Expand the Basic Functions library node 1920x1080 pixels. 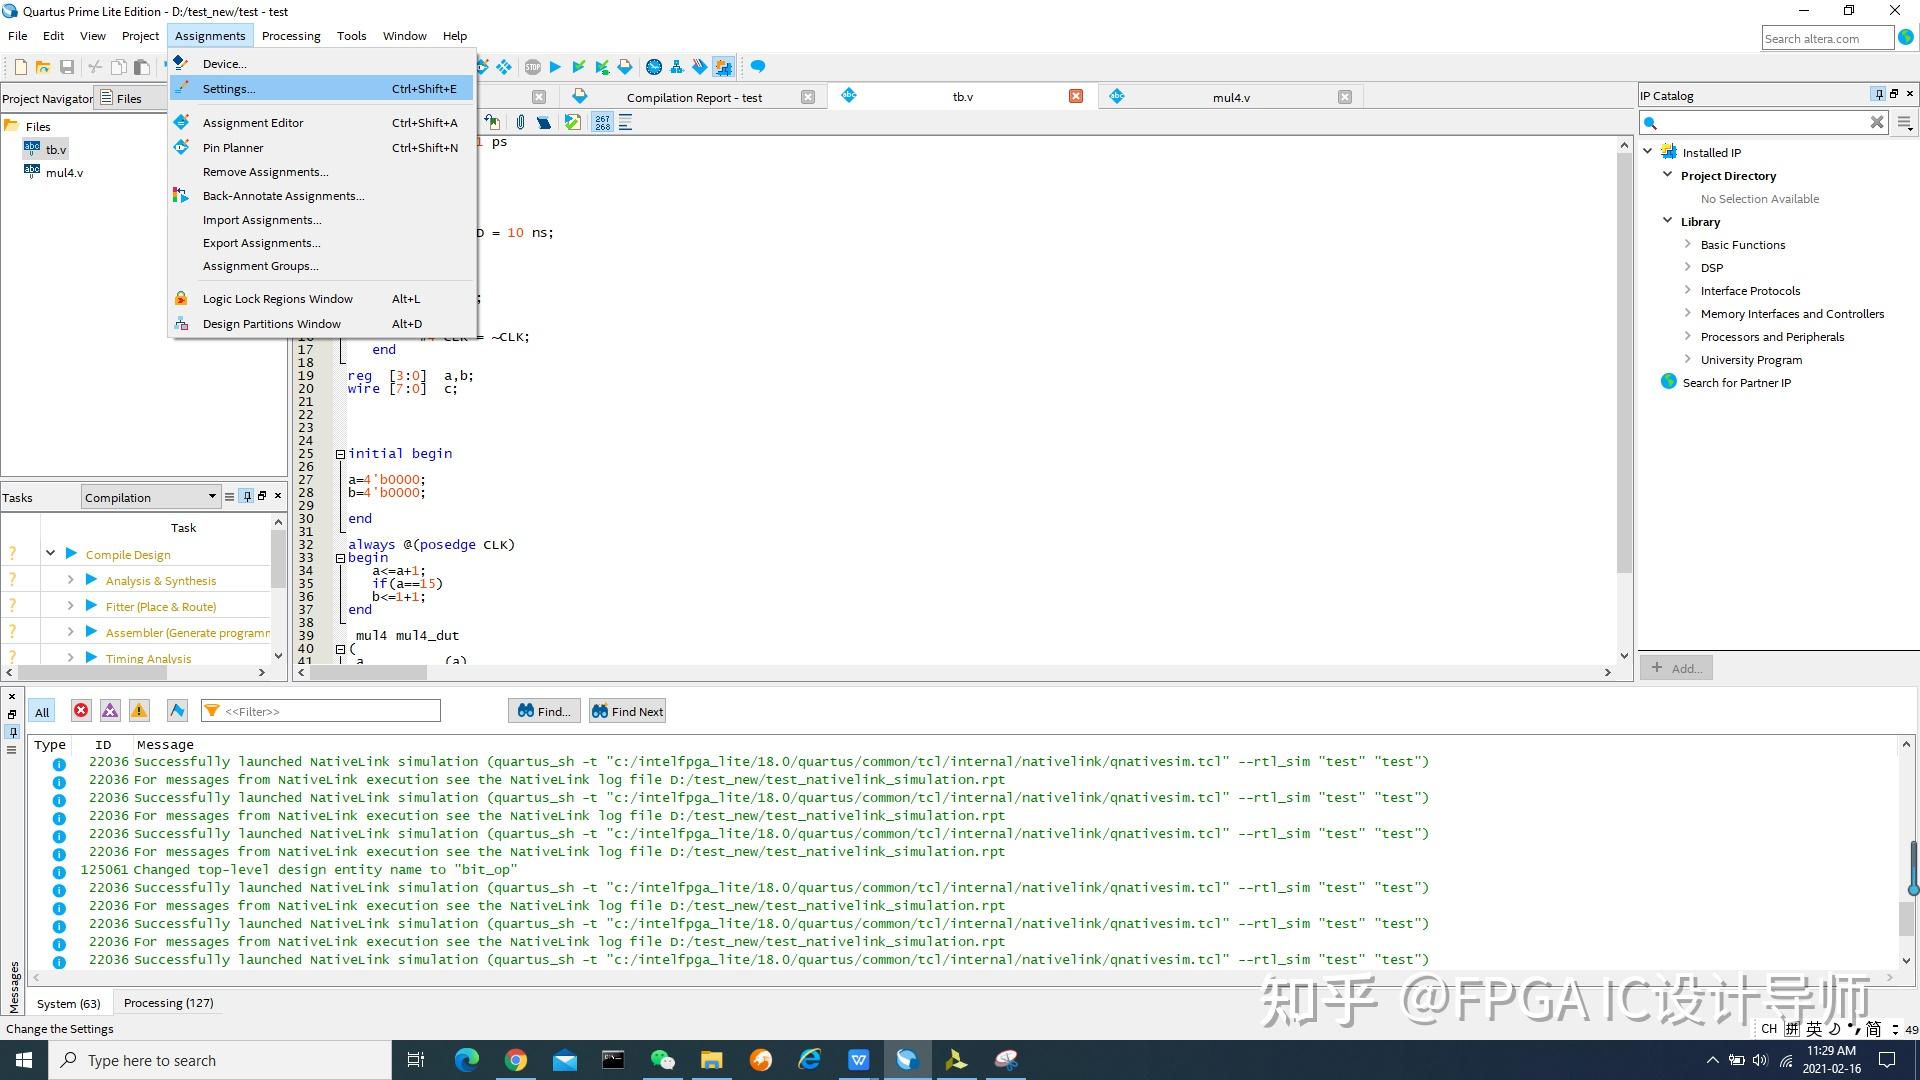[1687, 244]
